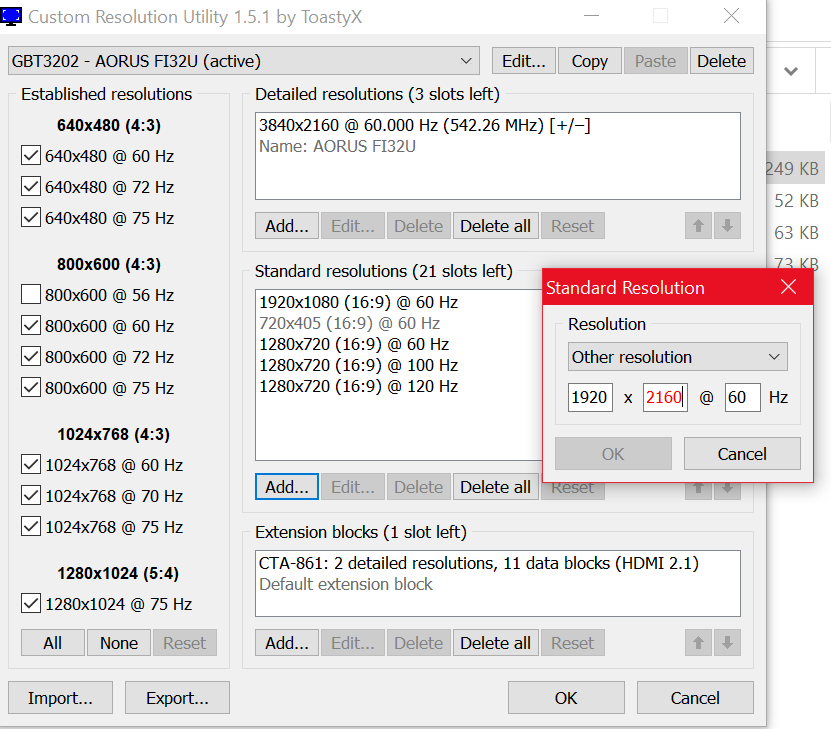The height and width of the screenshot is (729, 831).
Task: Toggle 1024x768 @ 60 Hz checkbox
Action: pyautogui.click(x=31, y=465)
